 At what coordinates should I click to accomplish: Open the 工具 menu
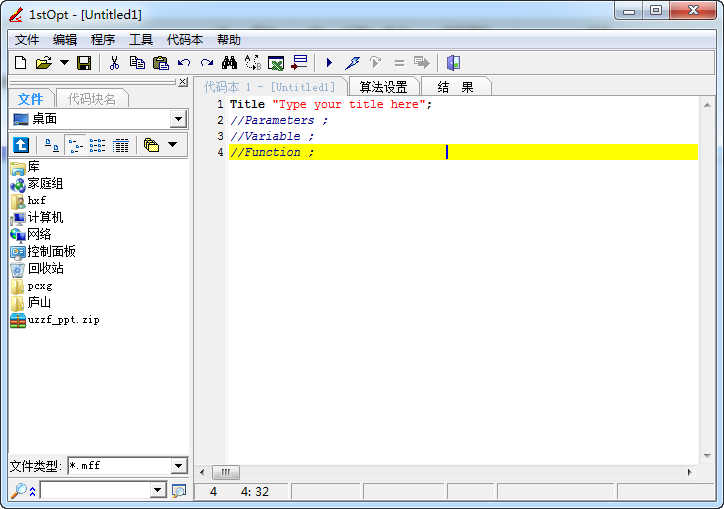point(141,40)
